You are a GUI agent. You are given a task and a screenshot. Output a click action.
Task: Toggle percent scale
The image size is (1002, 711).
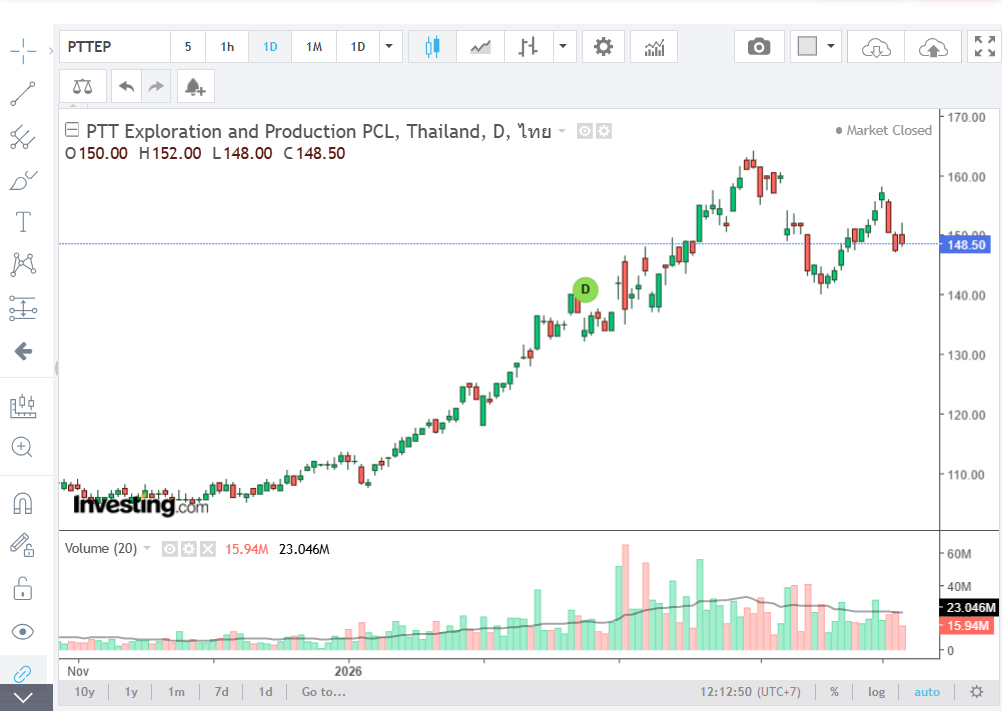(x=835, y=692)
